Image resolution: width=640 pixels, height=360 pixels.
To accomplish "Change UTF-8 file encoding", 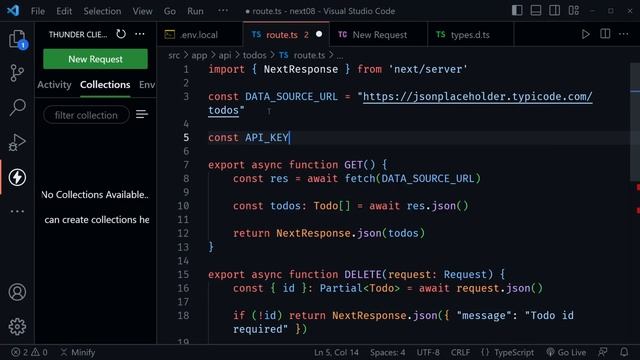I will pyautogui.click(x=428, y=352).
